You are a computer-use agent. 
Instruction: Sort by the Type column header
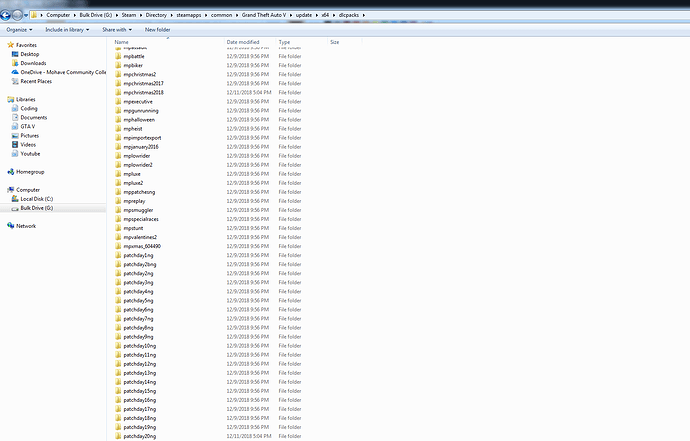284,42
